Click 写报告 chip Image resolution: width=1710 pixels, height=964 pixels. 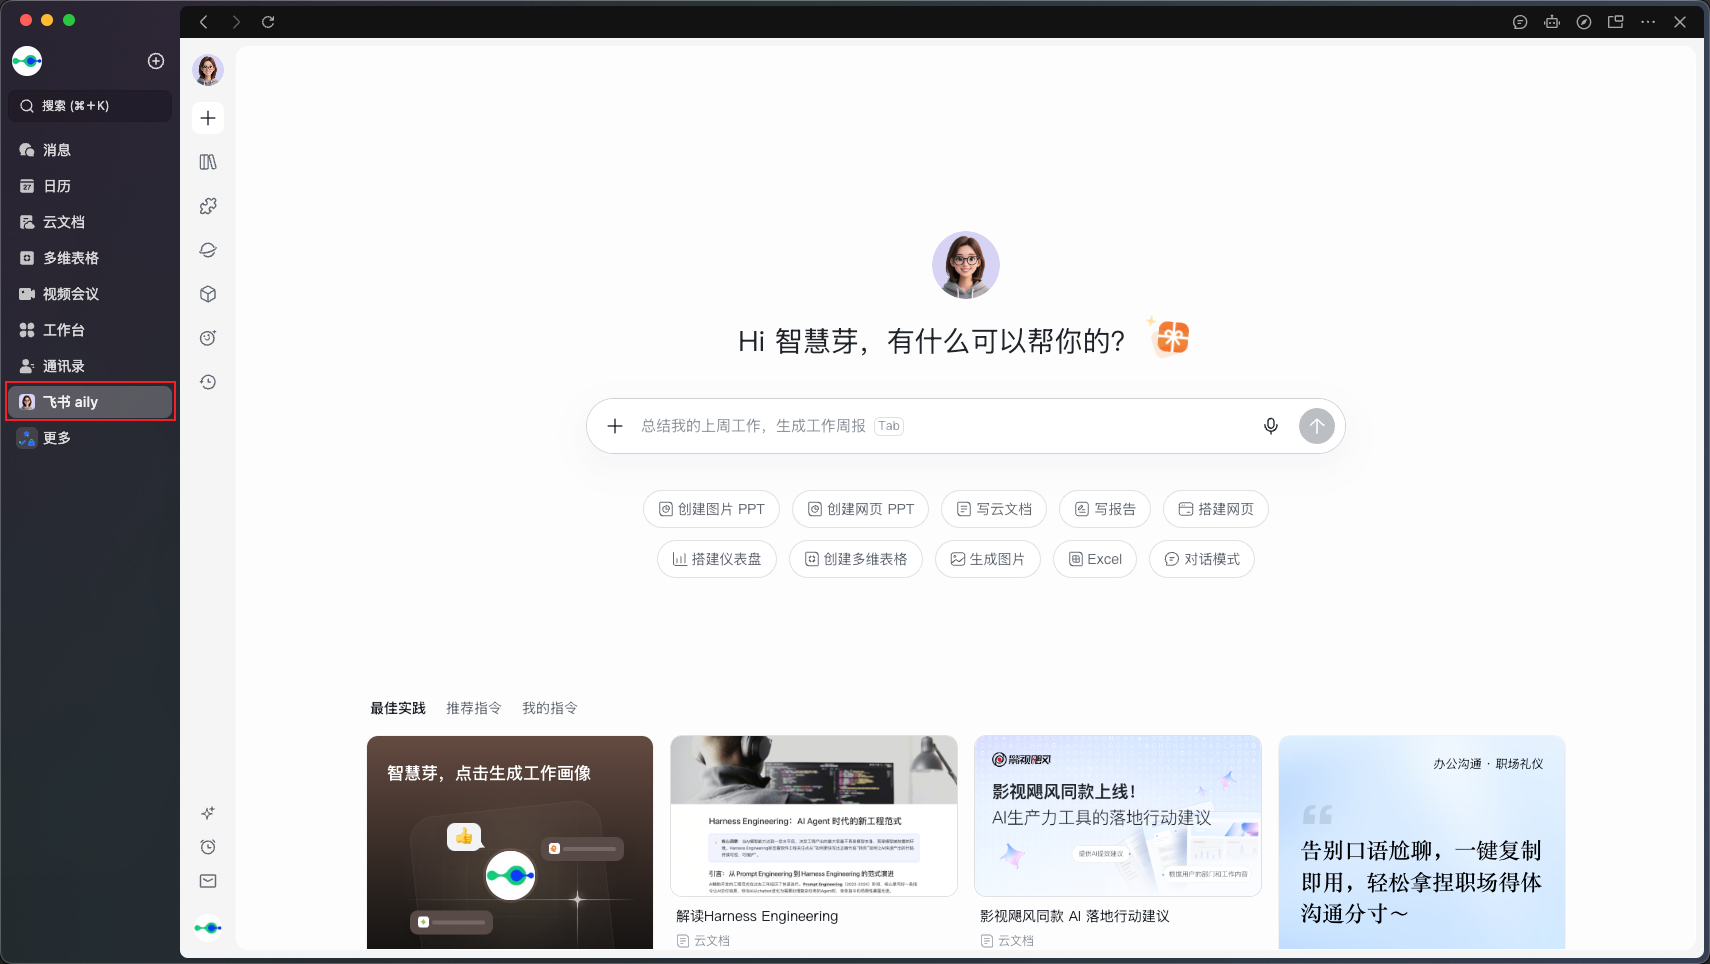[1105, 509]
